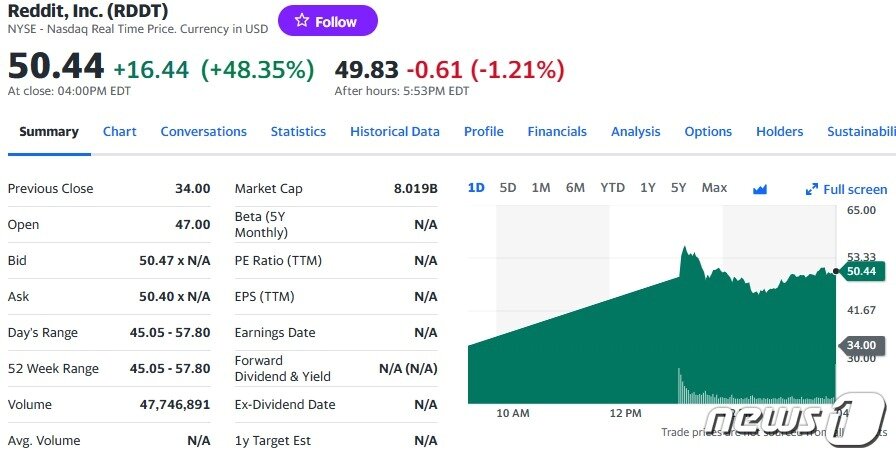The image size is (896, 459).
Task: Switch chart range to 1M
Action: [541, 188]
